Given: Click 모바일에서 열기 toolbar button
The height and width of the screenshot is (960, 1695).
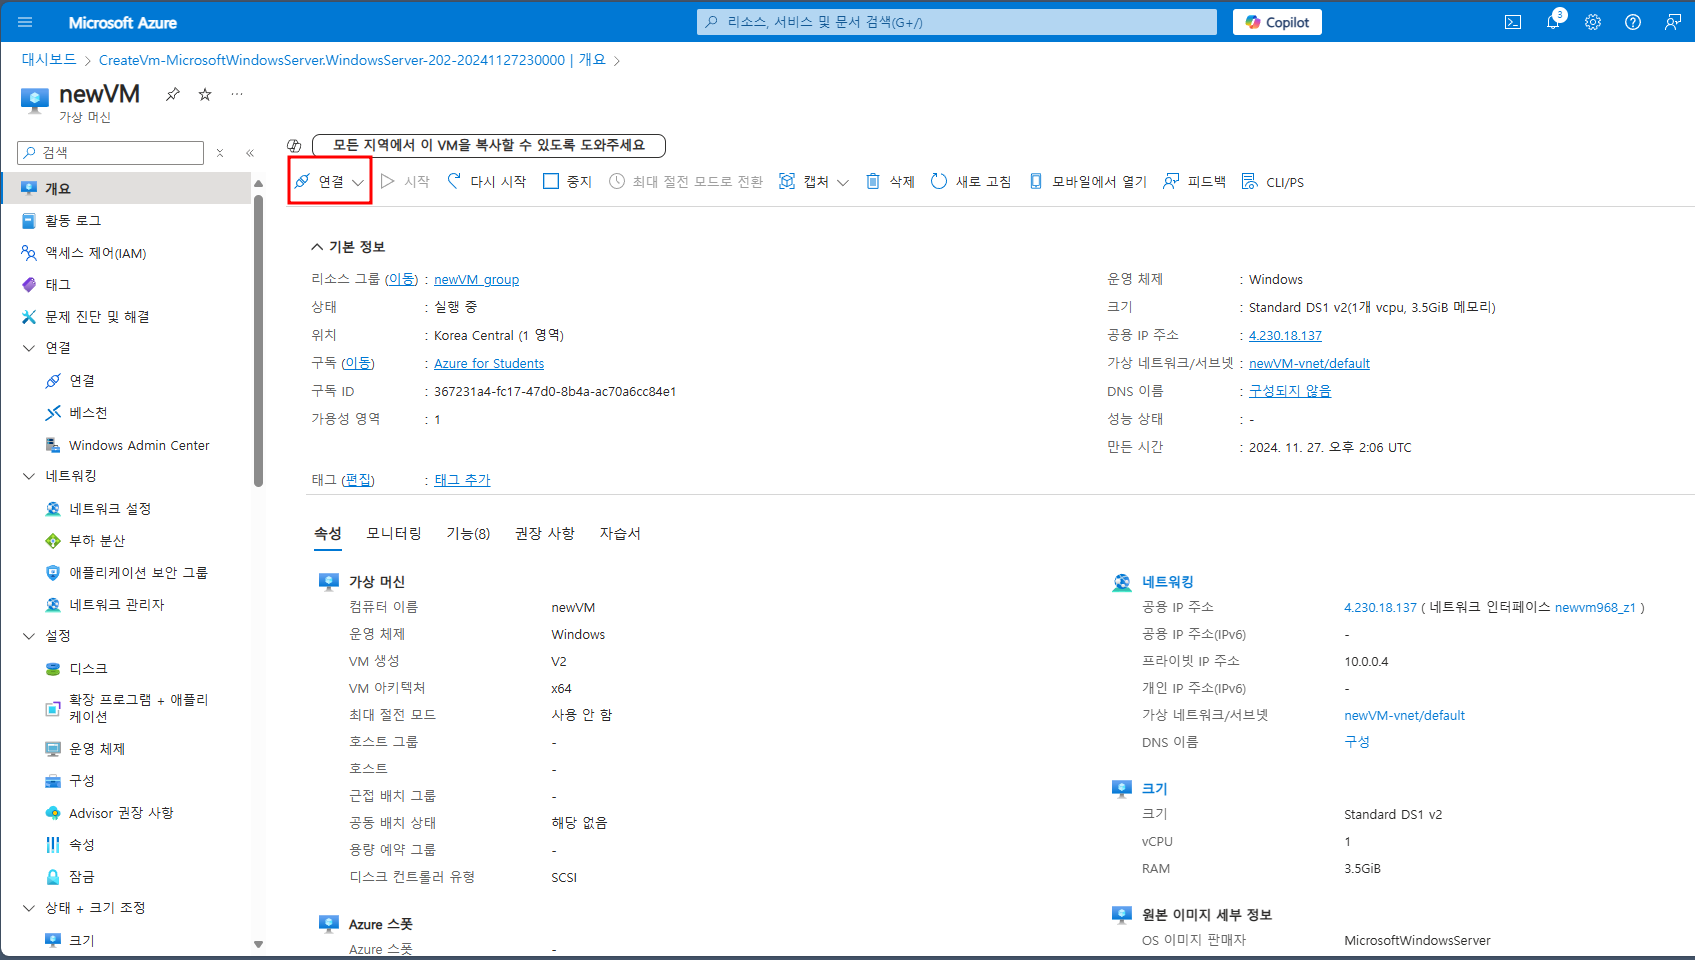Looking at the screenshot, I should pos(1088,181).
